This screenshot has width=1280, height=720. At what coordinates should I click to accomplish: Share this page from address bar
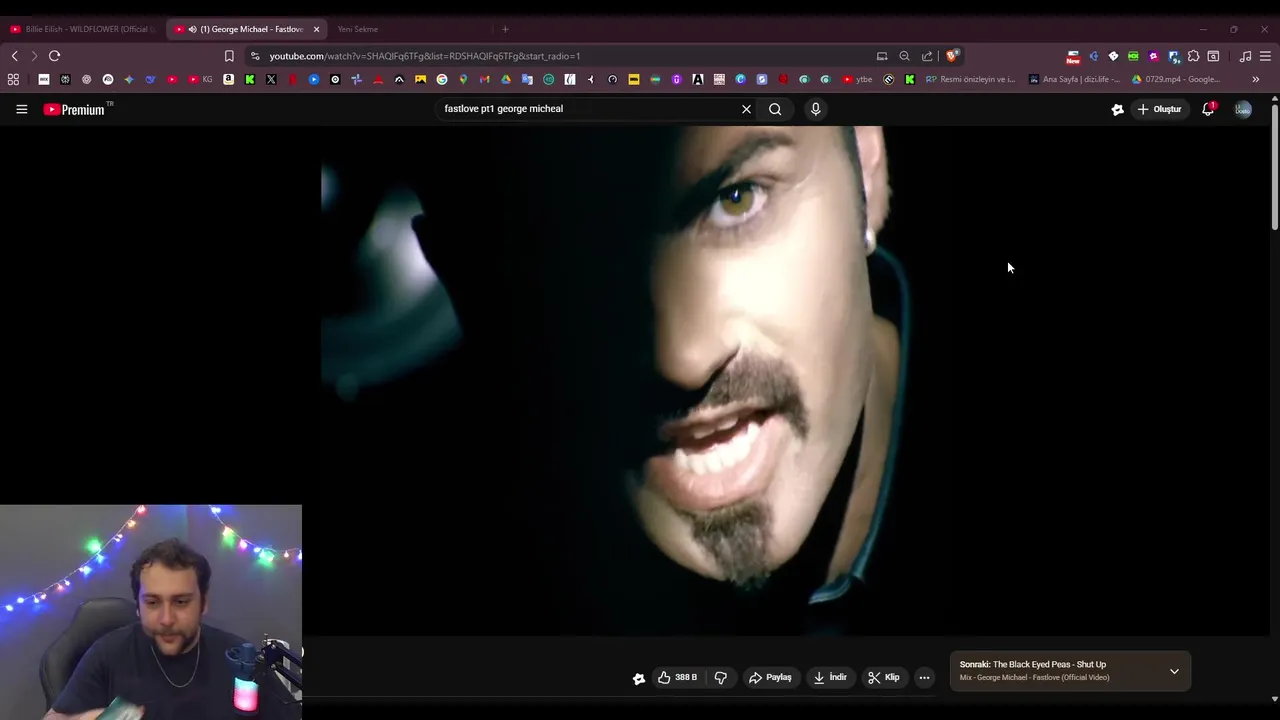pyautogui.click(x=927, y=56)
